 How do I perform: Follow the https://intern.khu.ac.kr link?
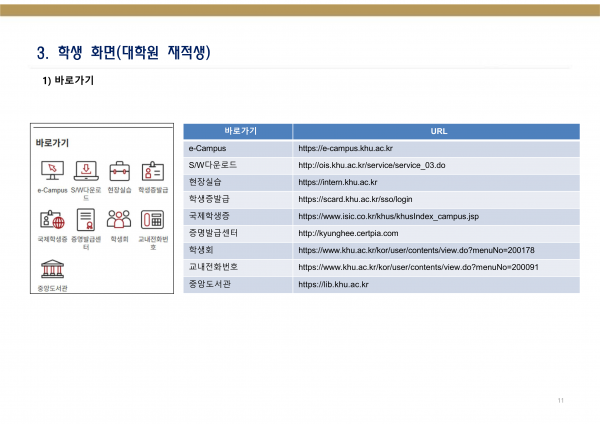point(338,182)
